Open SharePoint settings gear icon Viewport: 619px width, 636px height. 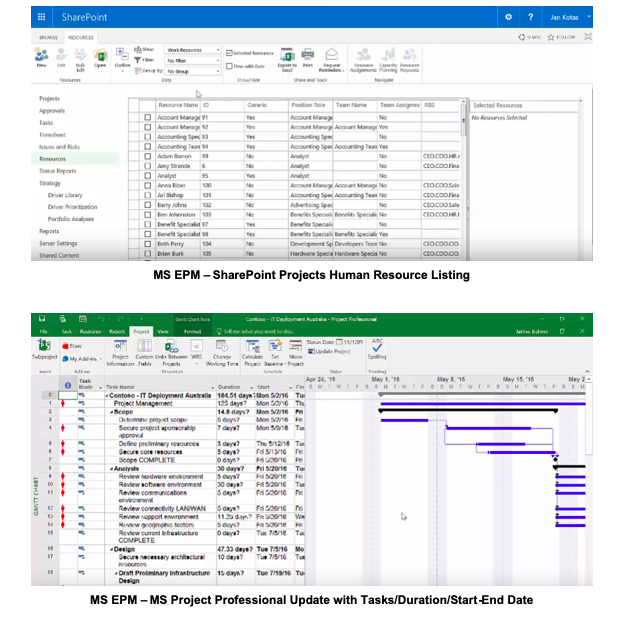[x=508, y=17]
